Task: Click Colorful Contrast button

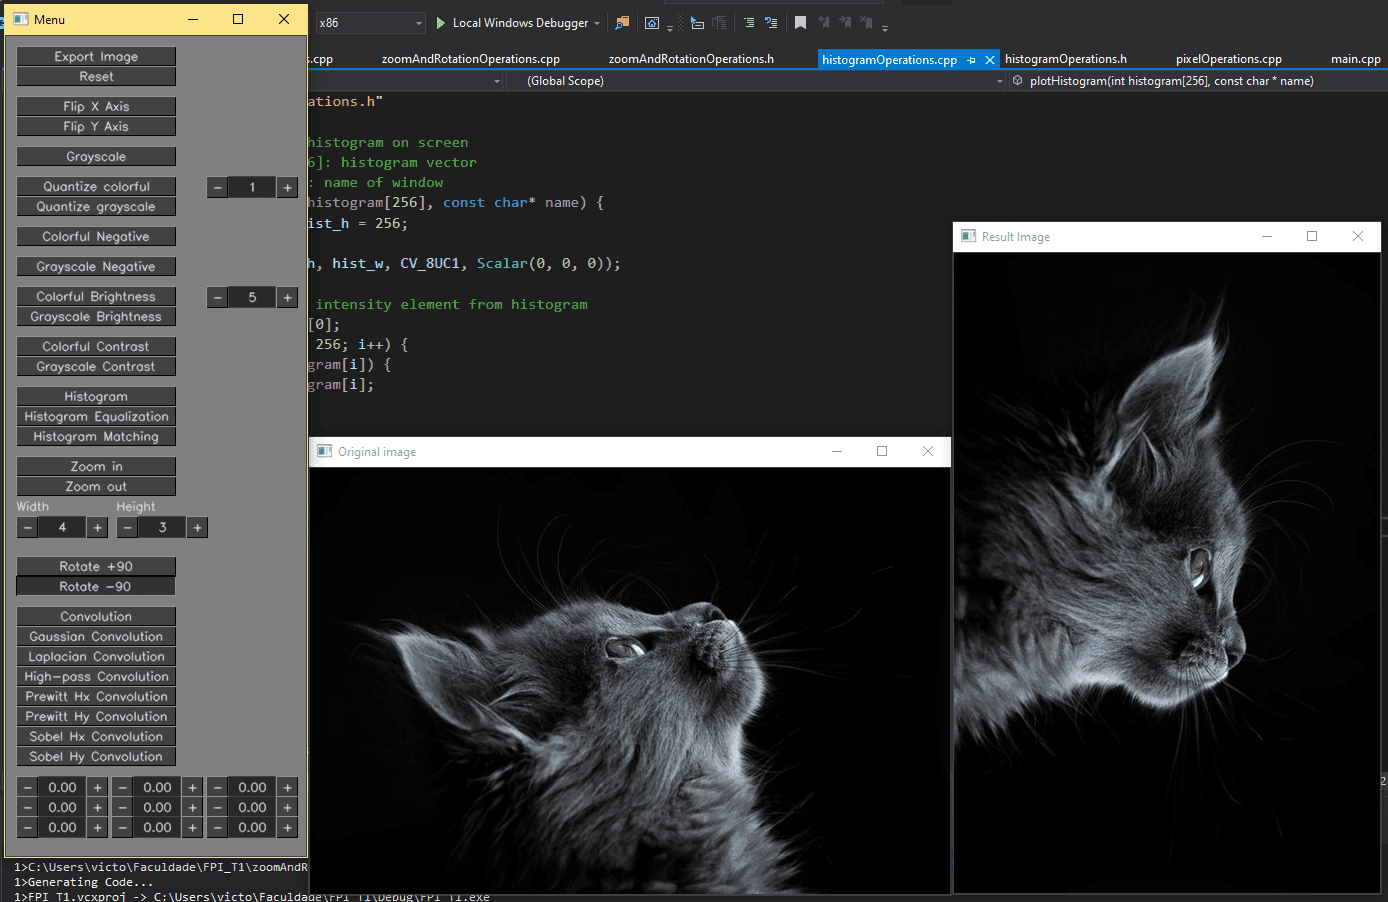Action: [96, 347]
